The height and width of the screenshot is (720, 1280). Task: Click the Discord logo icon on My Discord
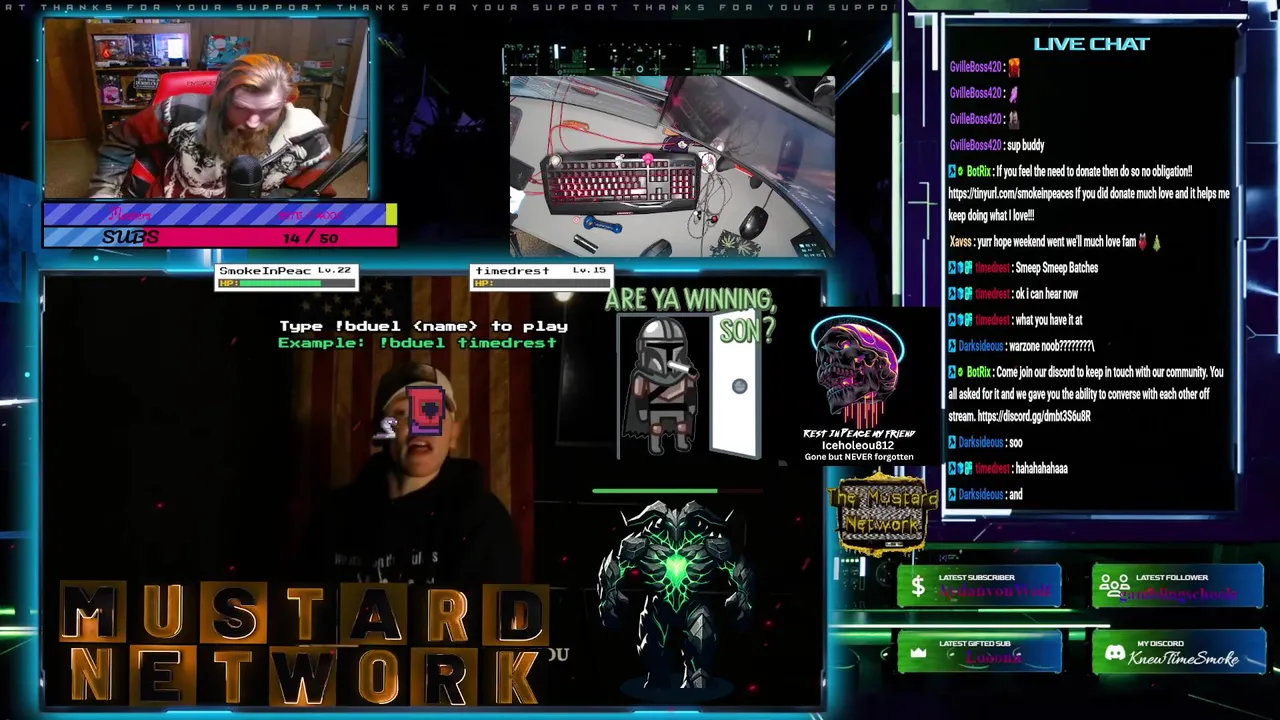click(1114, 654)
